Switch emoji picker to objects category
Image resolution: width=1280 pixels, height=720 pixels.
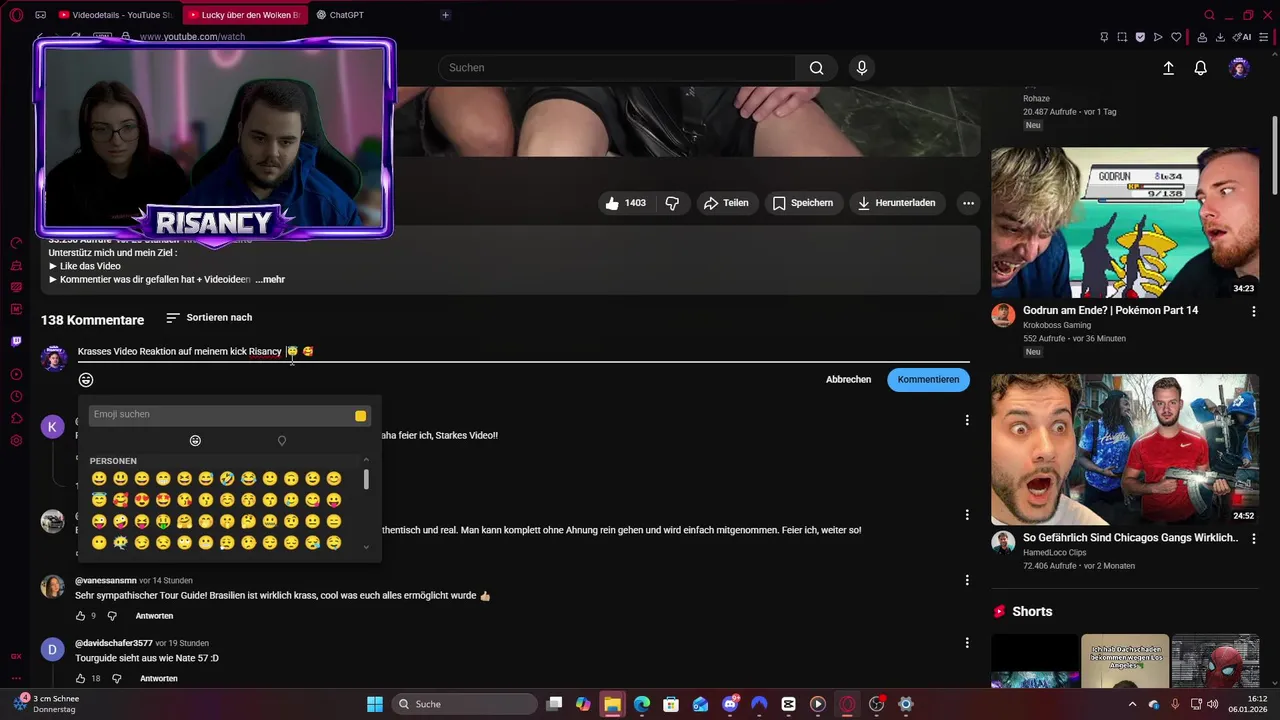(282, 441)
